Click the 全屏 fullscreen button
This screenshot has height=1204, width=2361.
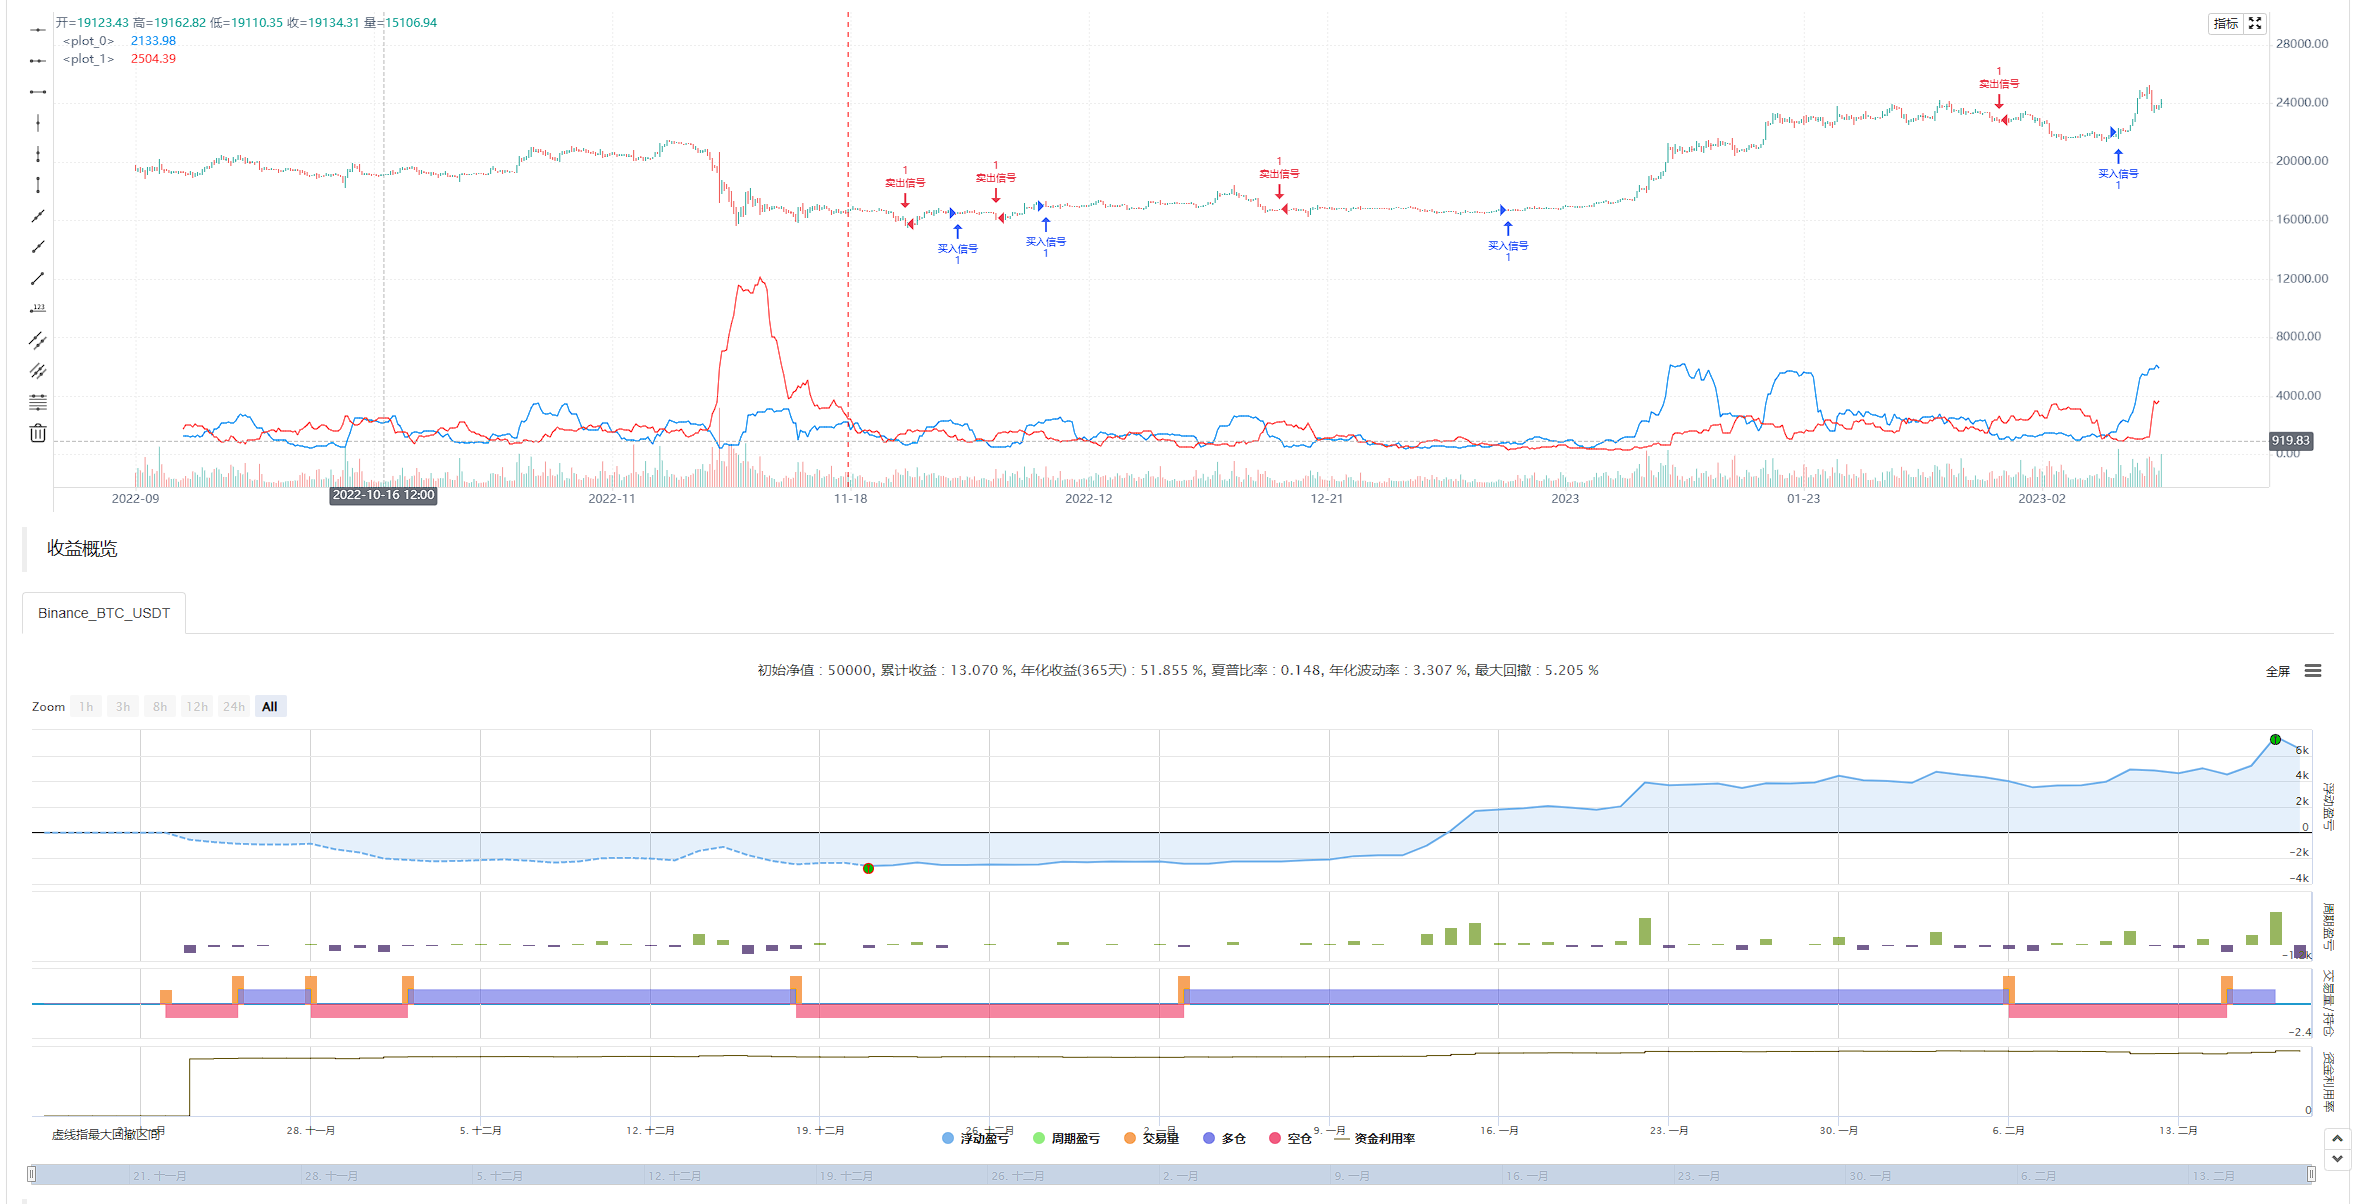click(2277, 671)
